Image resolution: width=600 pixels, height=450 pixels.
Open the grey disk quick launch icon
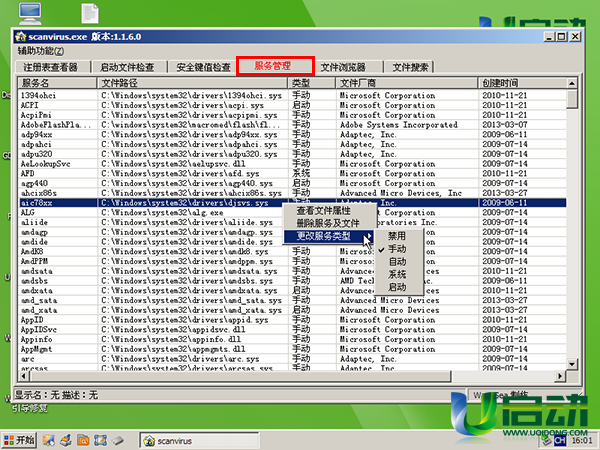(118, 440)
